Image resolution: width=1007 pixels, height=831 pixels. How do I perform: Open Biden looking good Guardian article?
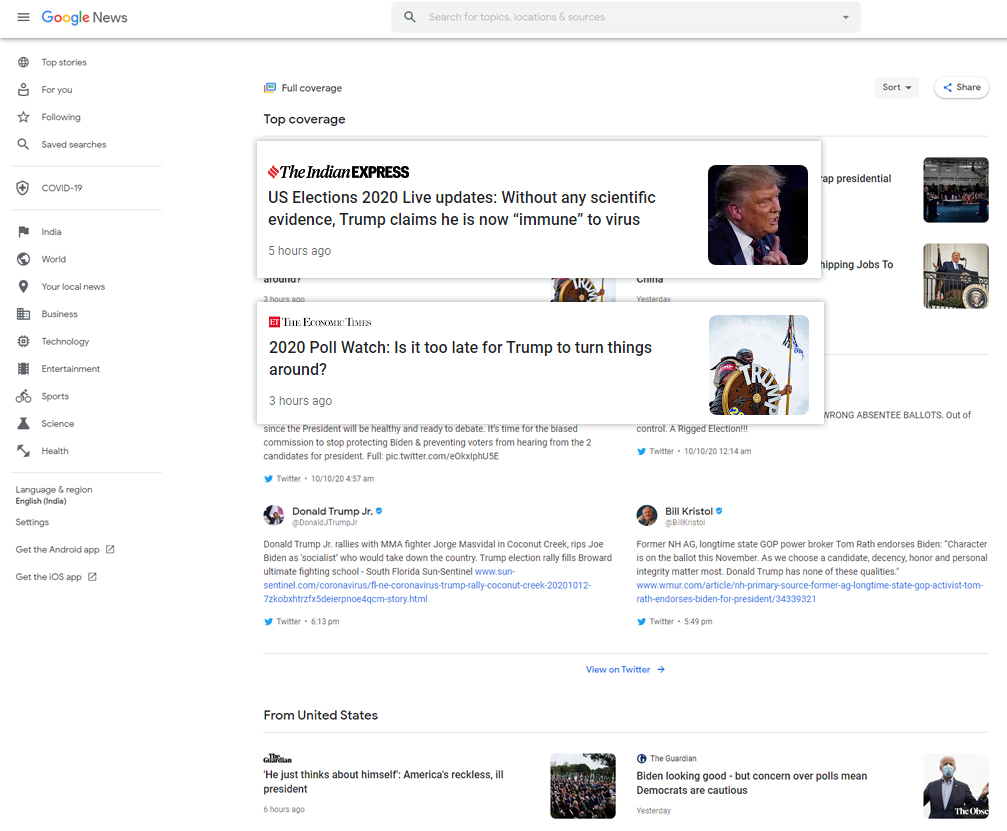pos(751,783)
